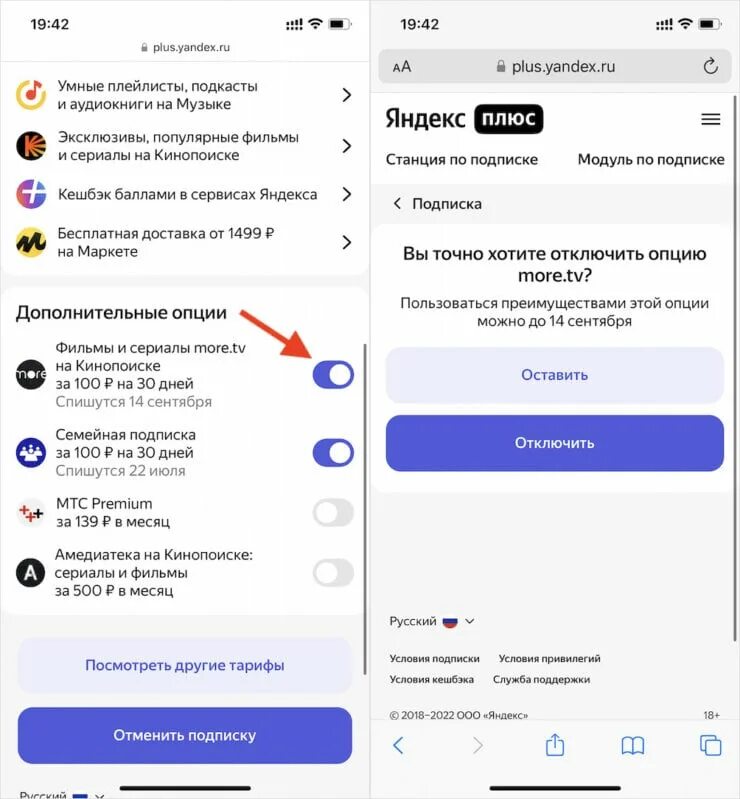Turn off the Семейная подписка toggle
The width and height of the screenshot is (740, 799).
pos(333,453)
